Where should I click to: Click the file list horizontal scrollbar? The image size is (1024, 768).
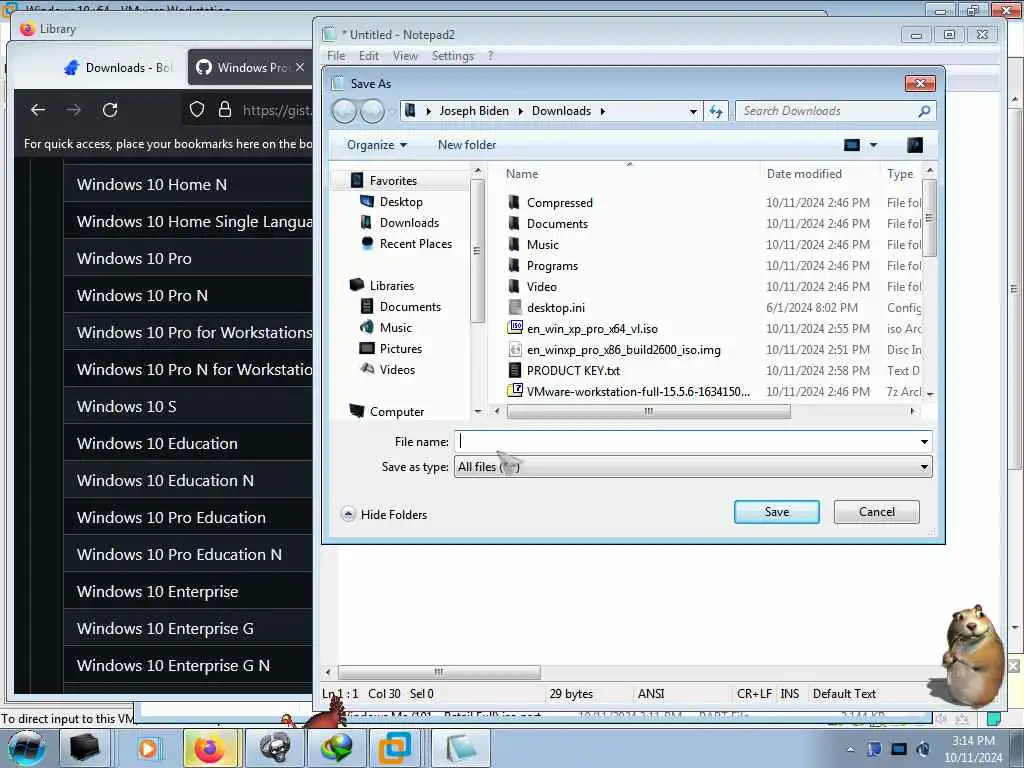(x=648, y=411)
